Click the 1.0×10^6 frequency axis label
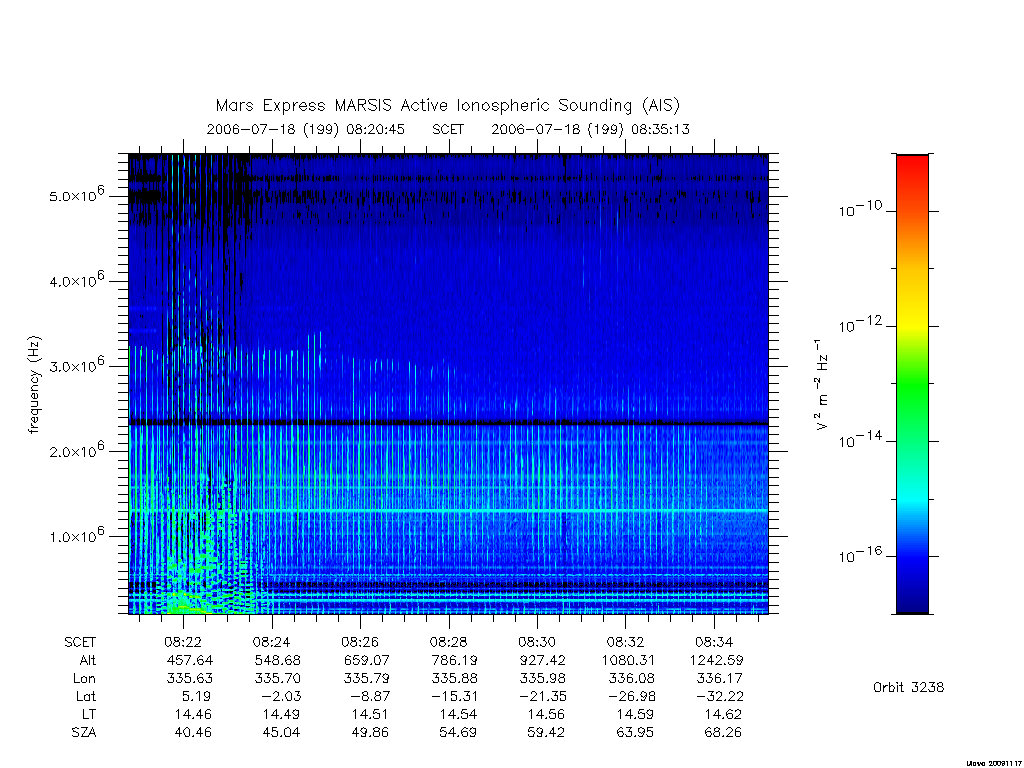Screen dimensions: 1024x768 76,535
